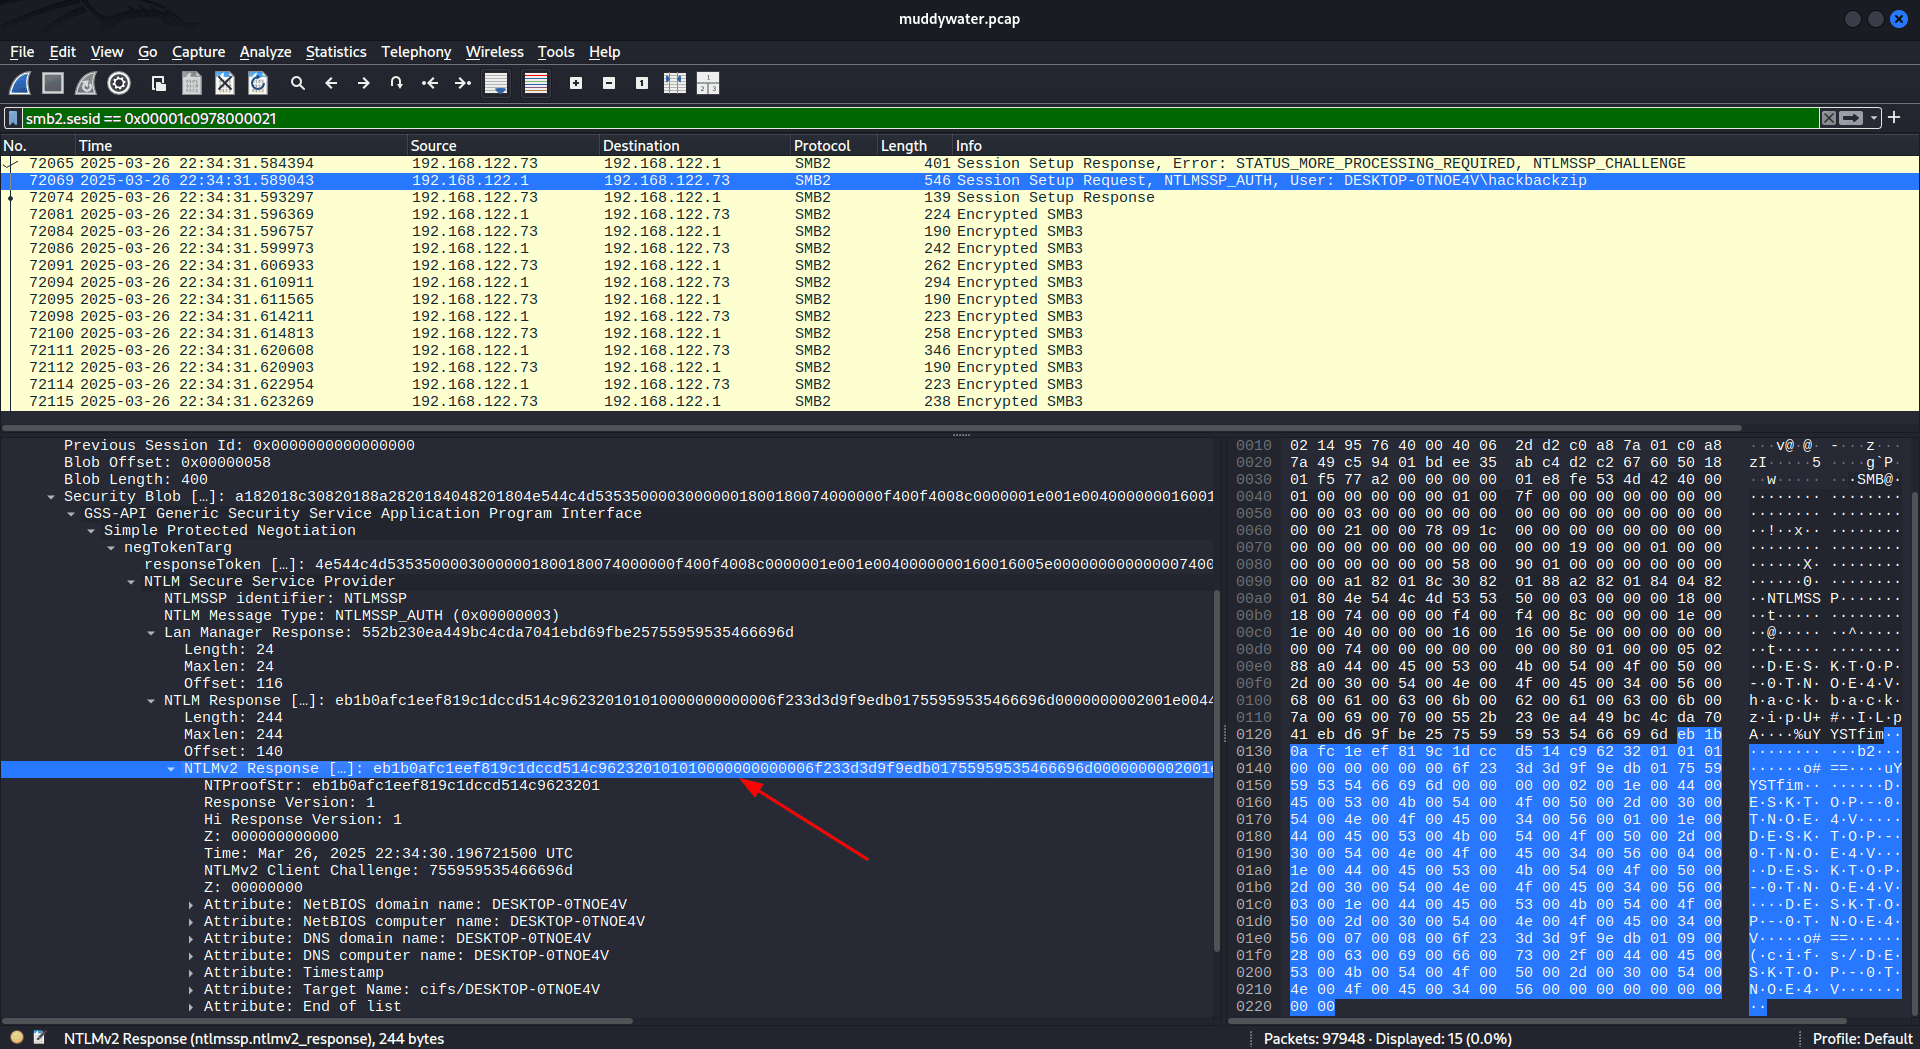
Task: Click the stop capture square icon
Action: [53, 83]
